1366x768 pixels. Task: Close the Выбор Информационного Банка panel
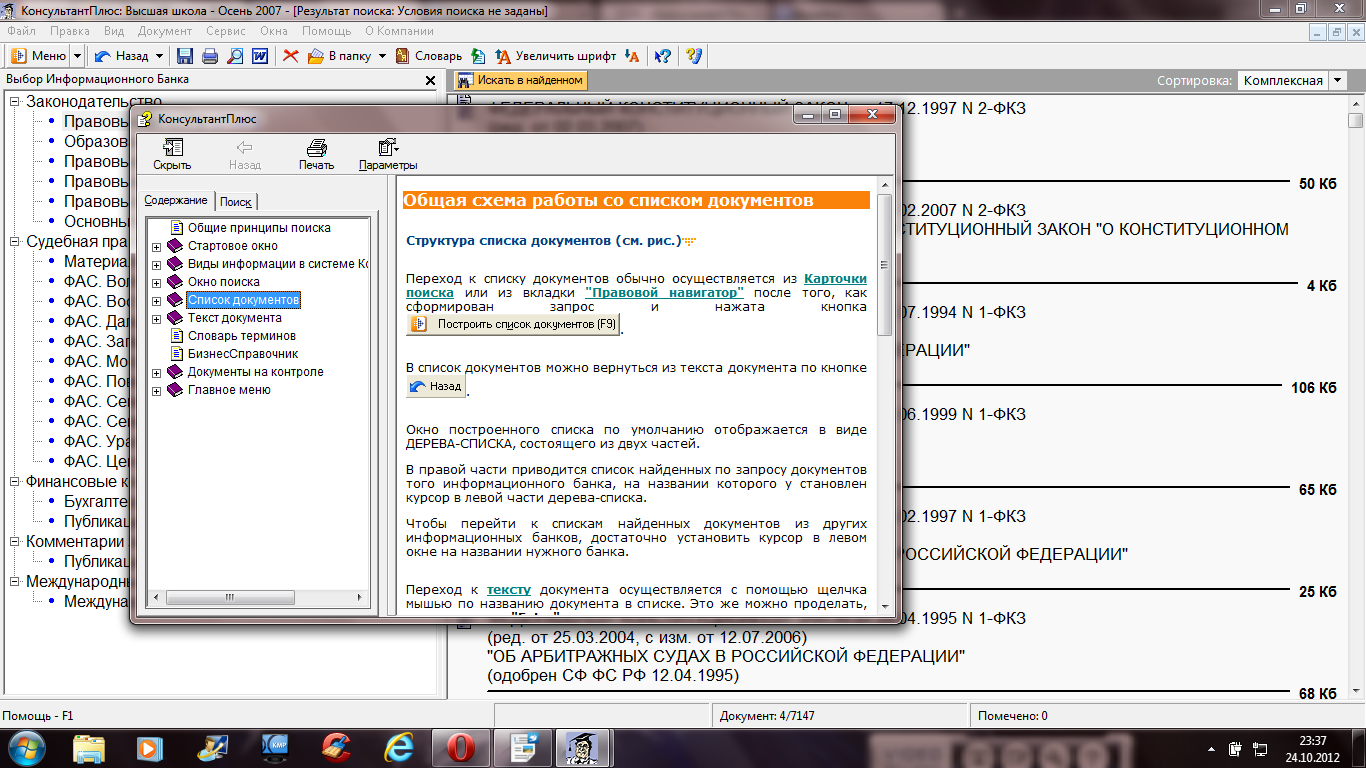[430, 80]
